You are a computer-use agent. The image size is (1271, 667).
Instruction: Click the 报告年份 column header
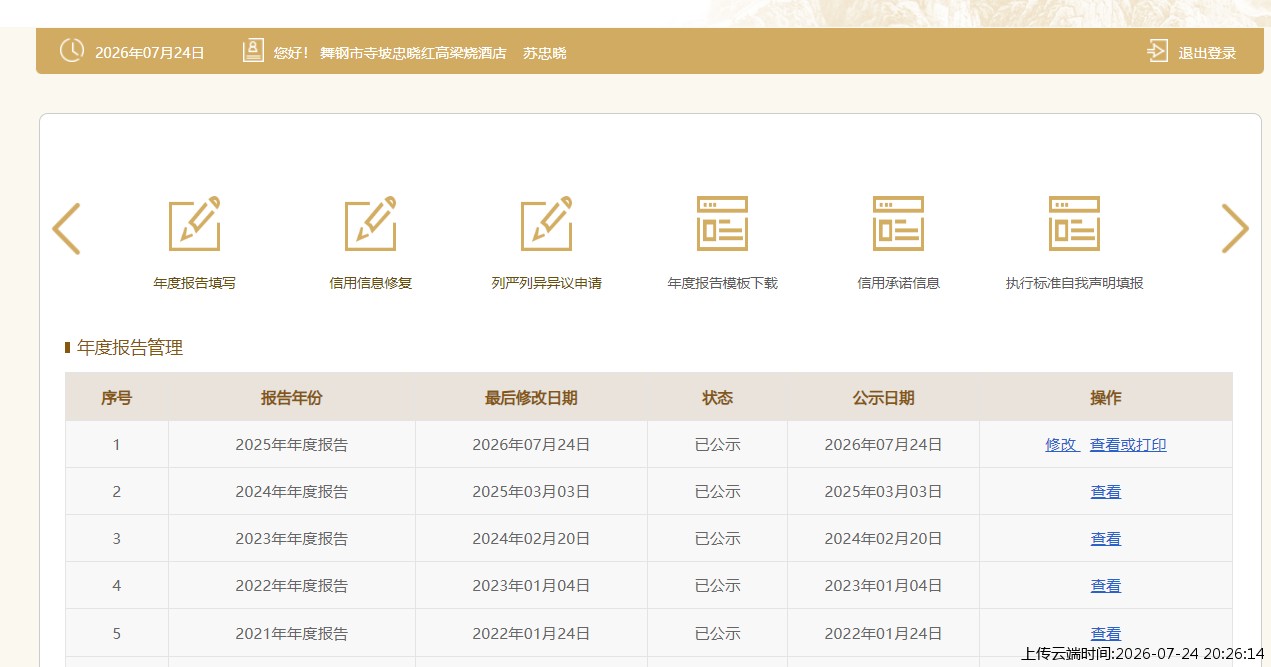291,398
